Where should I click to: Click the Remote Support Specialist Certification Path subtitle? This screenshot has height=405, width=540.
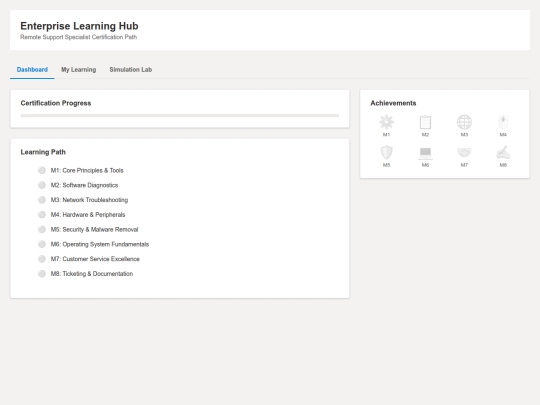click(x=79, y=37)
